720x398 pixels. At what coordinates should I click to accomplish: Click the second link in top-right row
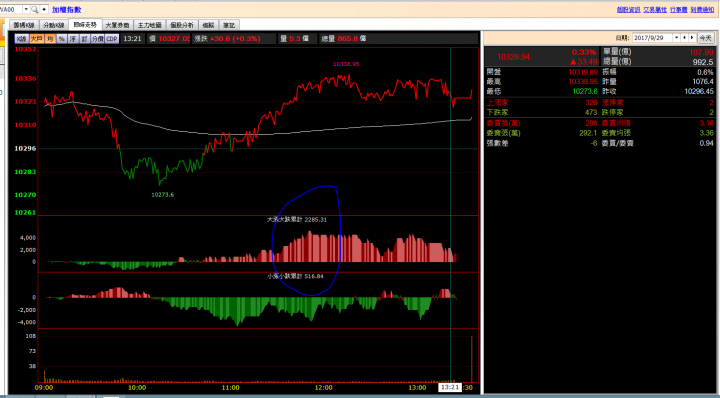coord(655,10)
